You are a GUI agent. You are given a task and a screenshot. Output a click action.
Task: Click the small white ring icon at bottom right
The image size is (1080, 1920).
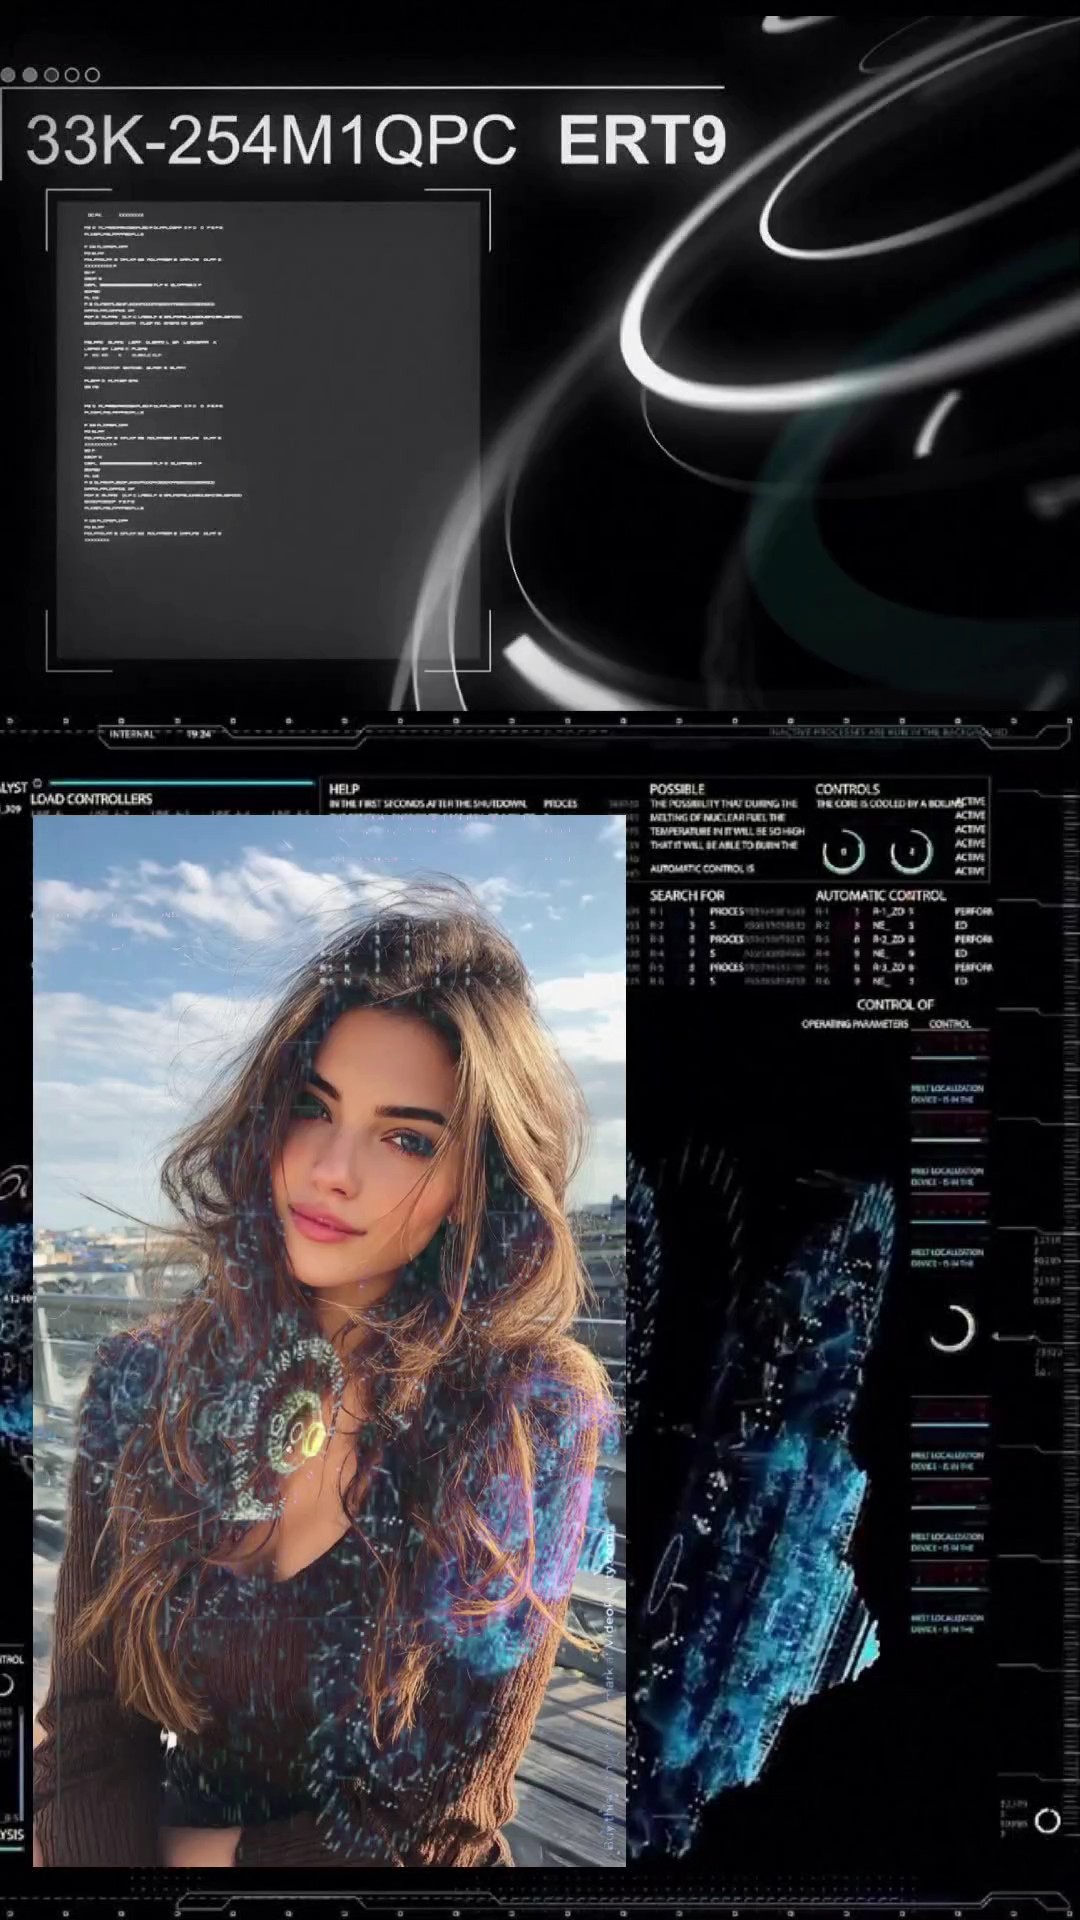coord(1047,1820)
